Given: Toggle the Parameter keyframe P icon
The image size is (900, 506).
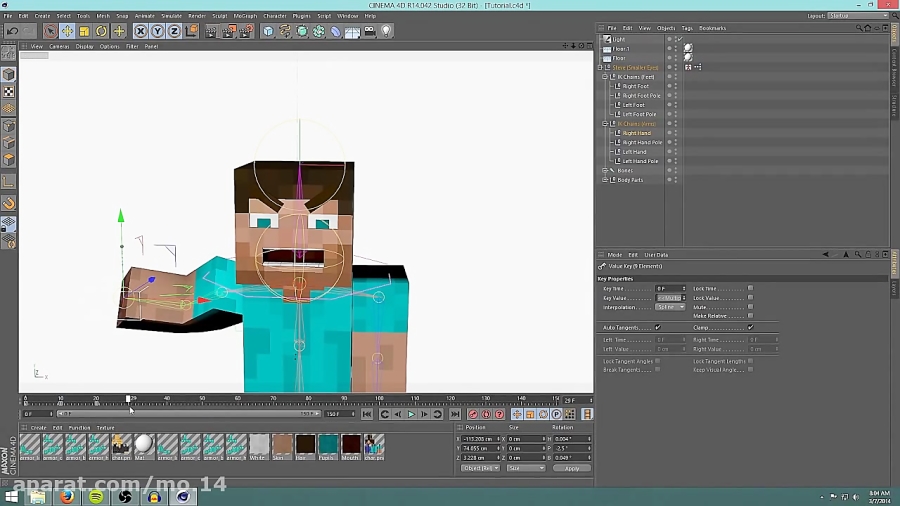Looking at the screenshot, I should click(x=556, y=414).
